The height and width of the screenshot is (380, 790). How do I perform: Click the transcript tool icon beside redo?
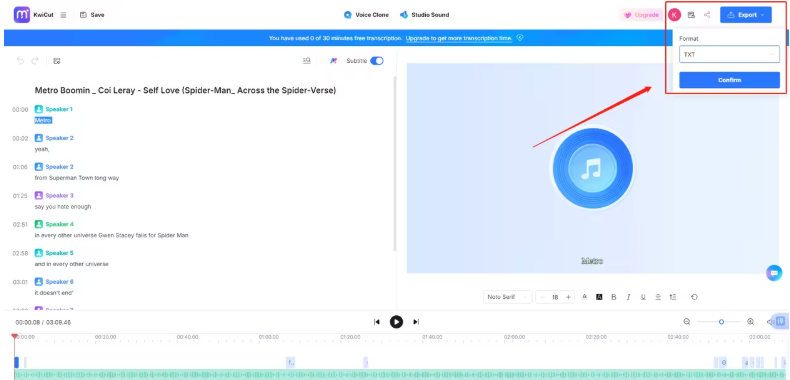coord(57,61)
